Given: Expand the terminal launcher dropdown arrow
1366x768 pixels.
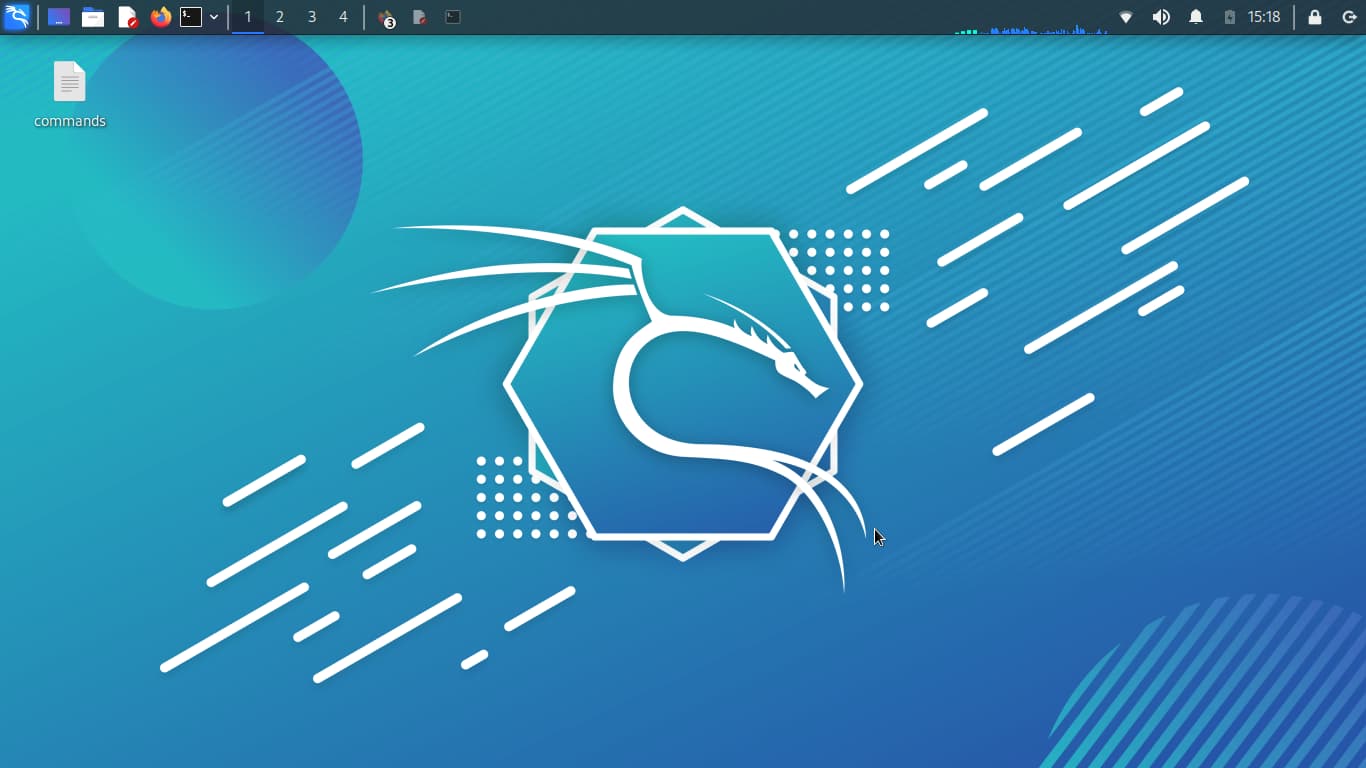Looking at the screenshot, I should coord(214,17).
